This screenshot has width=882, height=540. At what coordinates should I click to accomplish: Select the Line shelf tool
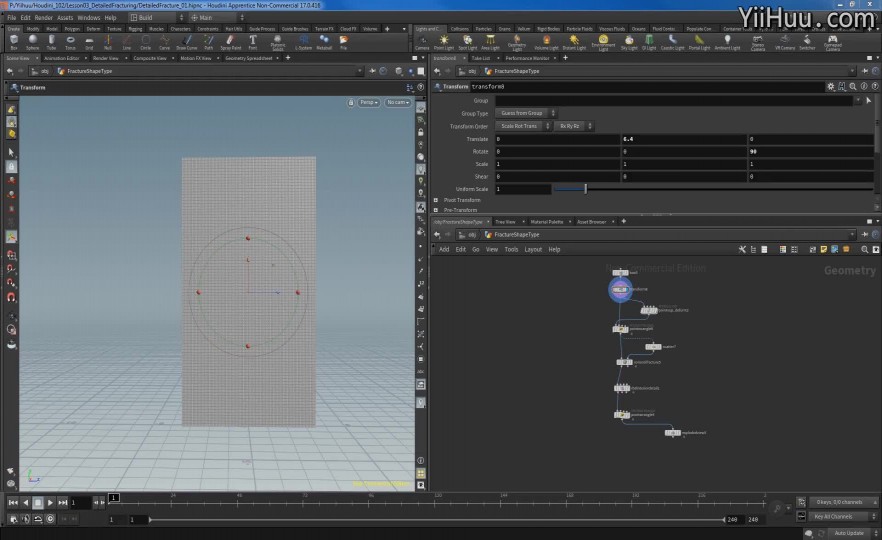[x=127, y=42]
